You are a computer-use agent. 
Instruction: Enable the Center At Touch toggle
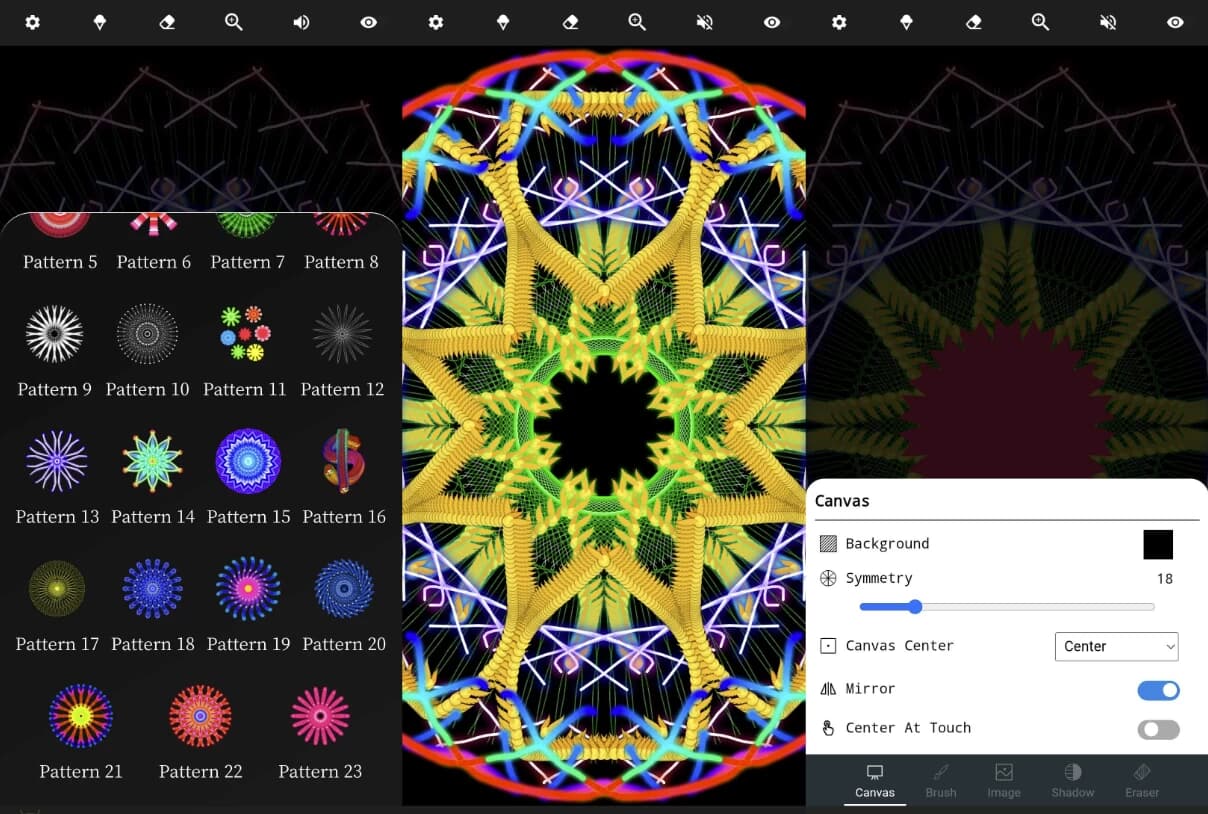click(1158, 729)
